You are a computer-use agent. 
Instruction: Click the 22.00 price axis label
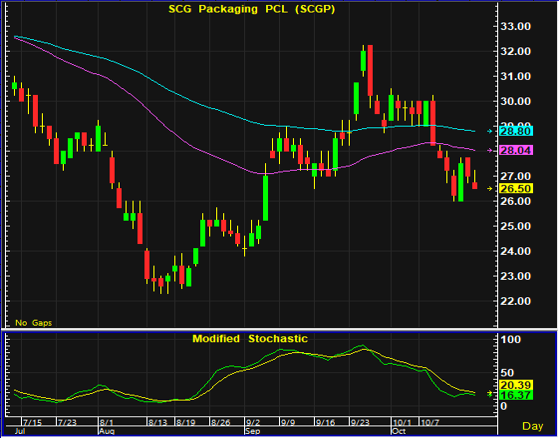tap(516, 301)
